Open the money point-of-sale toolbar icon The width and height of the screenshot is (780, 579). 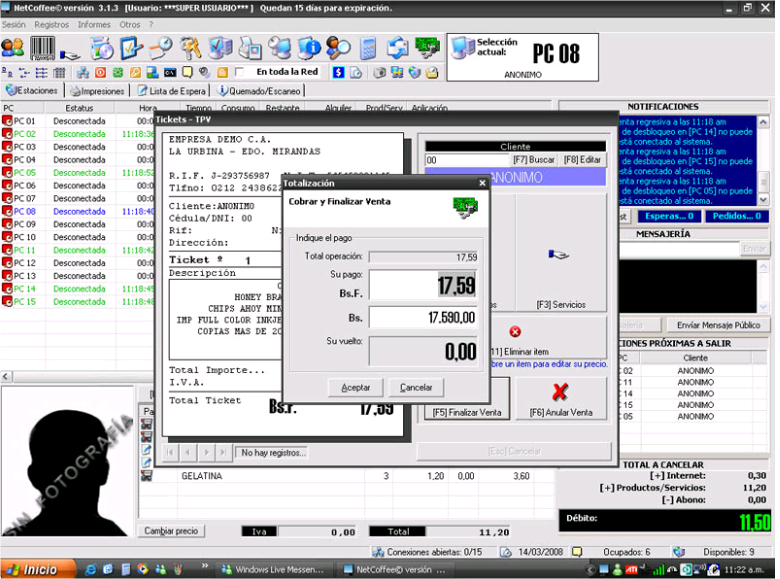[427, 48]
